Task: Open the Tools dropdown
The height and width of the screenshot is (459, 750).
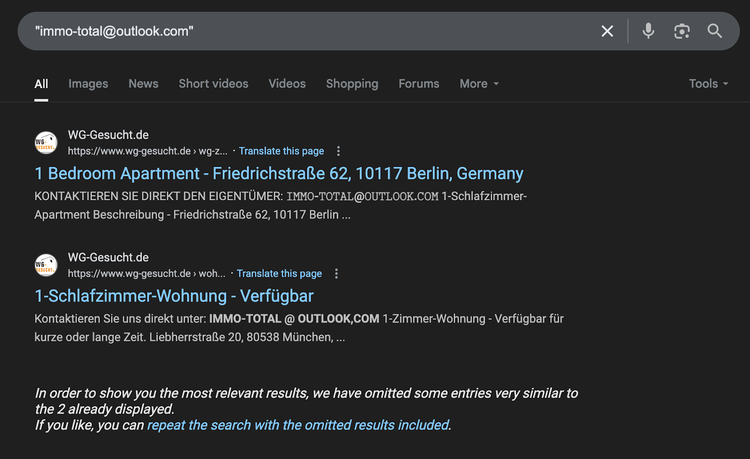Action: (x=708, y=84)
